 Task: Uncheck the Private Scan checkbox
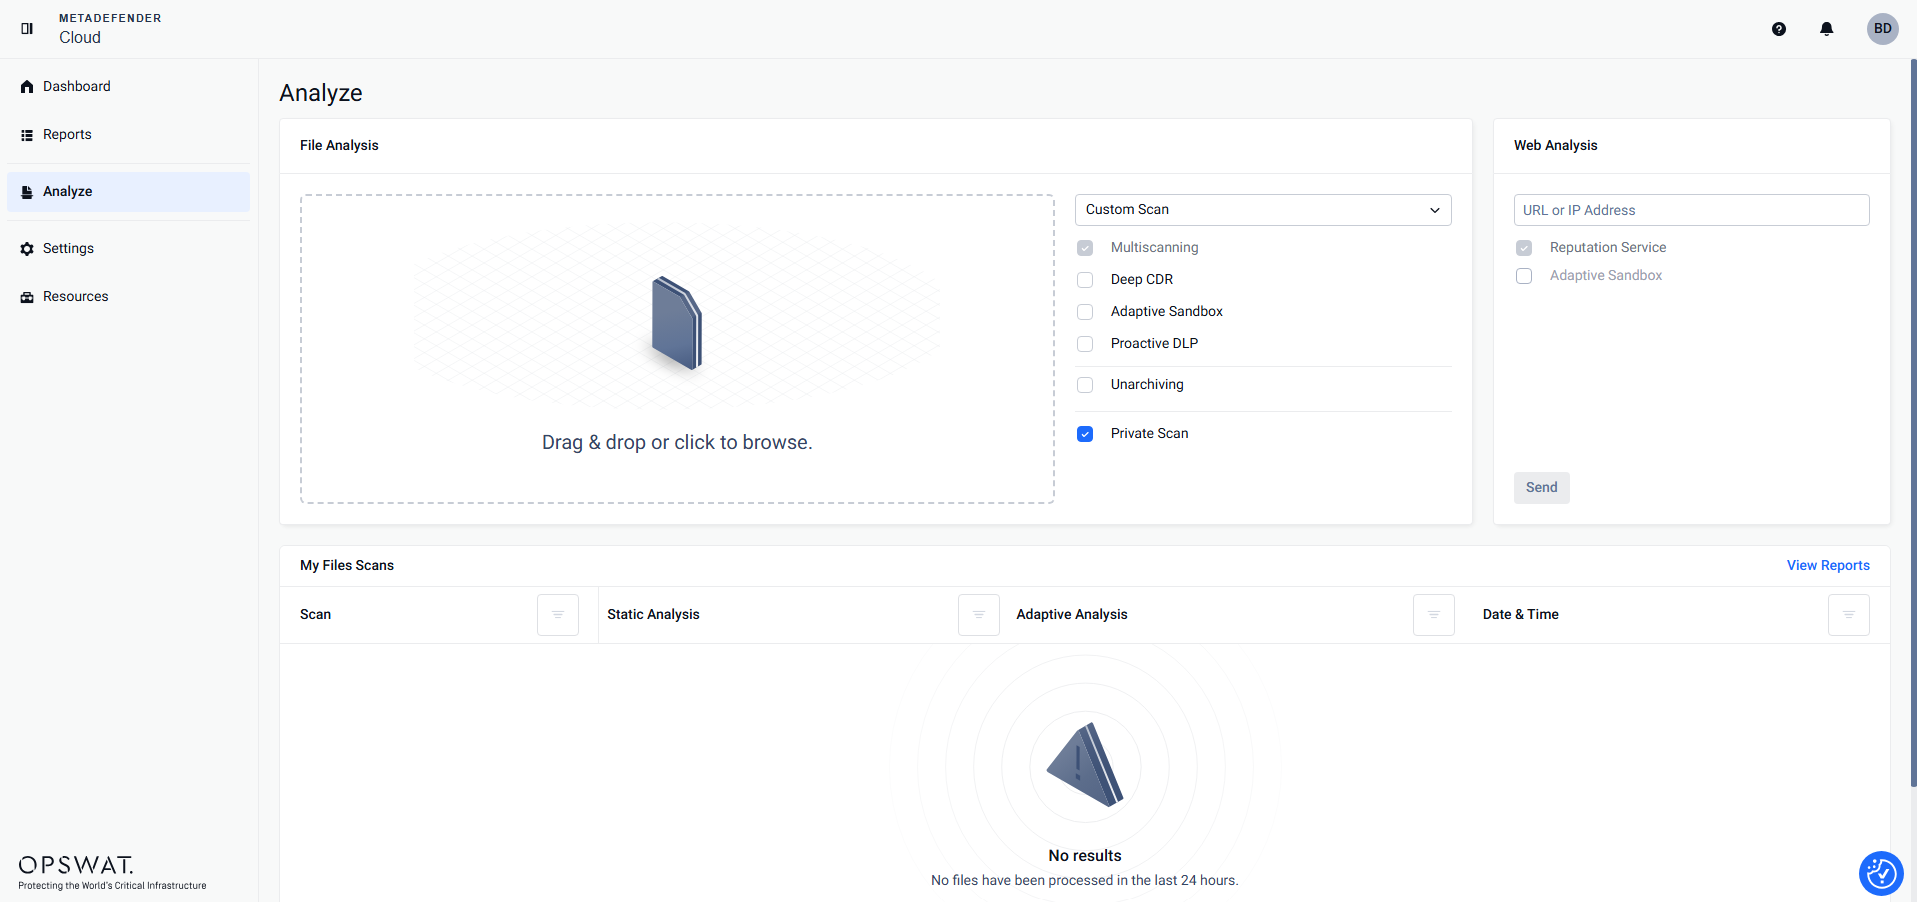[x=1085, y=434]
